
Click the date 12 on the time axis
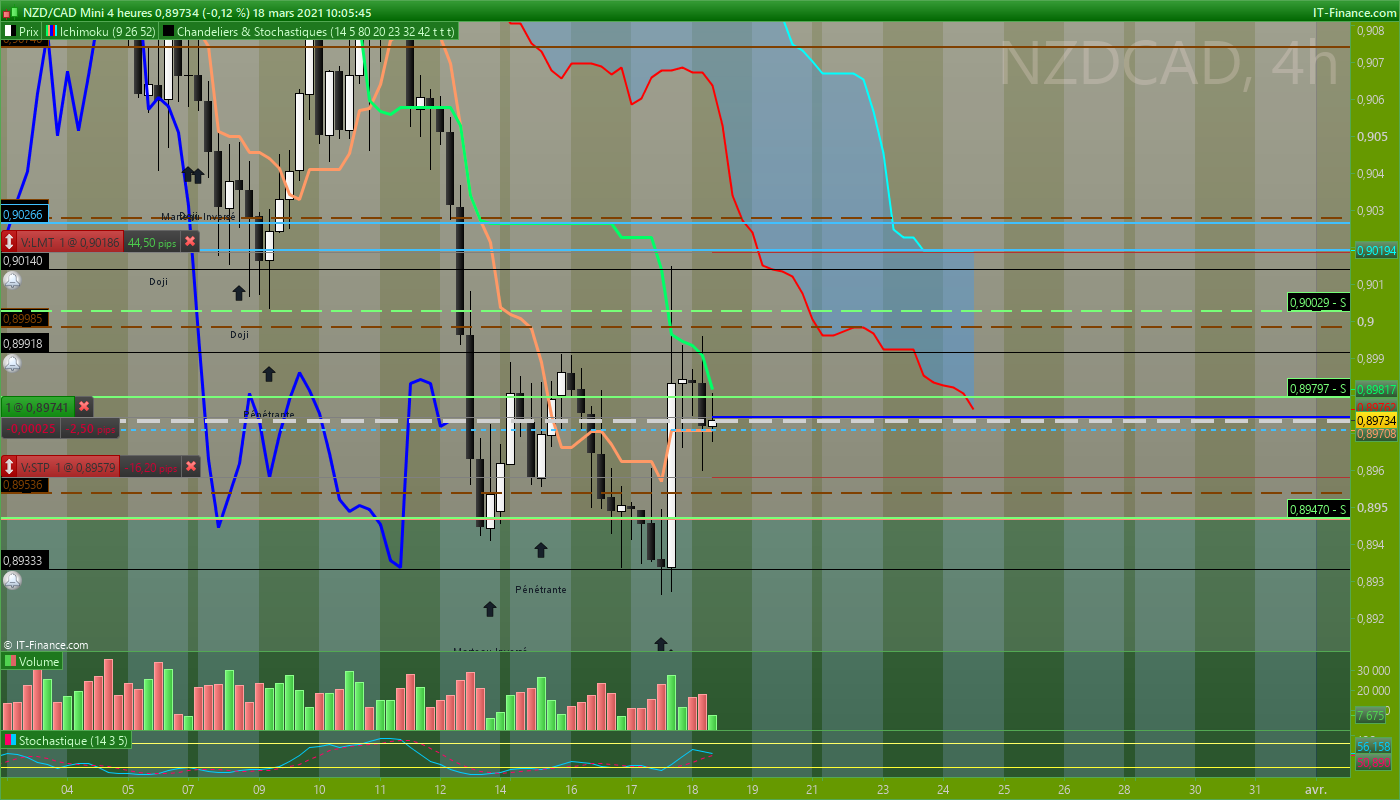coord(441,789)
